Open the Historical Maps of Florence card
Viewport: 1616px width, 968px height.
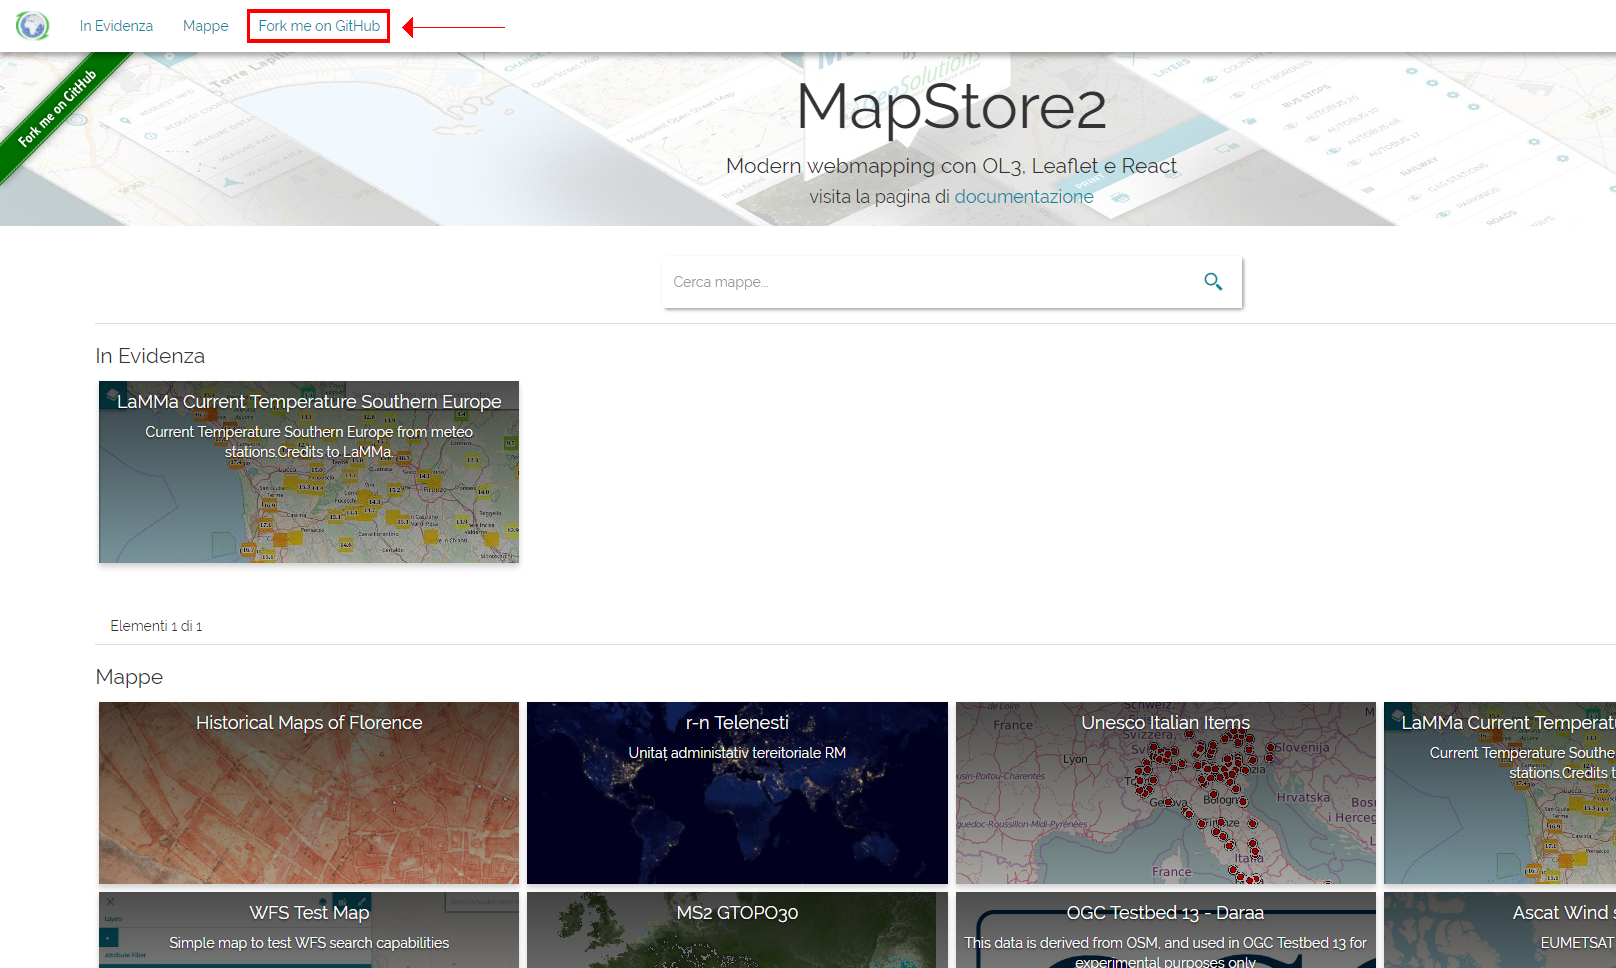309,793
